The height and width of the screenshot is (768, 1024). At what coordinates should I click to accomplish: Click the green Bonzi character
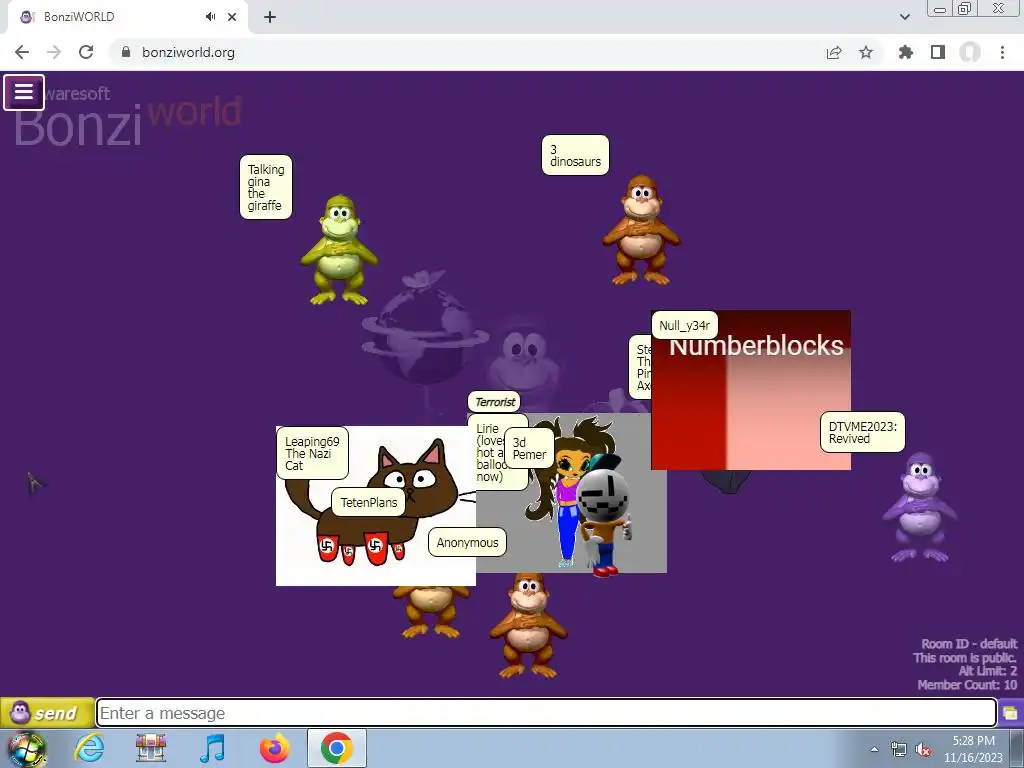[x=339, y=250]
